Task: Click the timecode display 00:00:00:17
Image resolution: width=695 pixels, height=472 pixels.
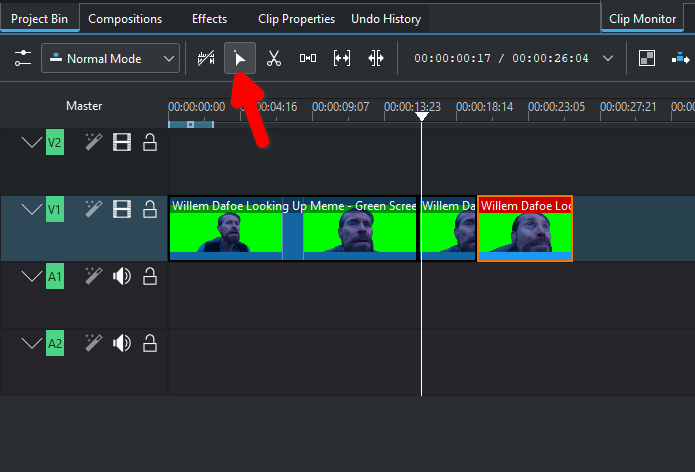Action: point(453,59)
